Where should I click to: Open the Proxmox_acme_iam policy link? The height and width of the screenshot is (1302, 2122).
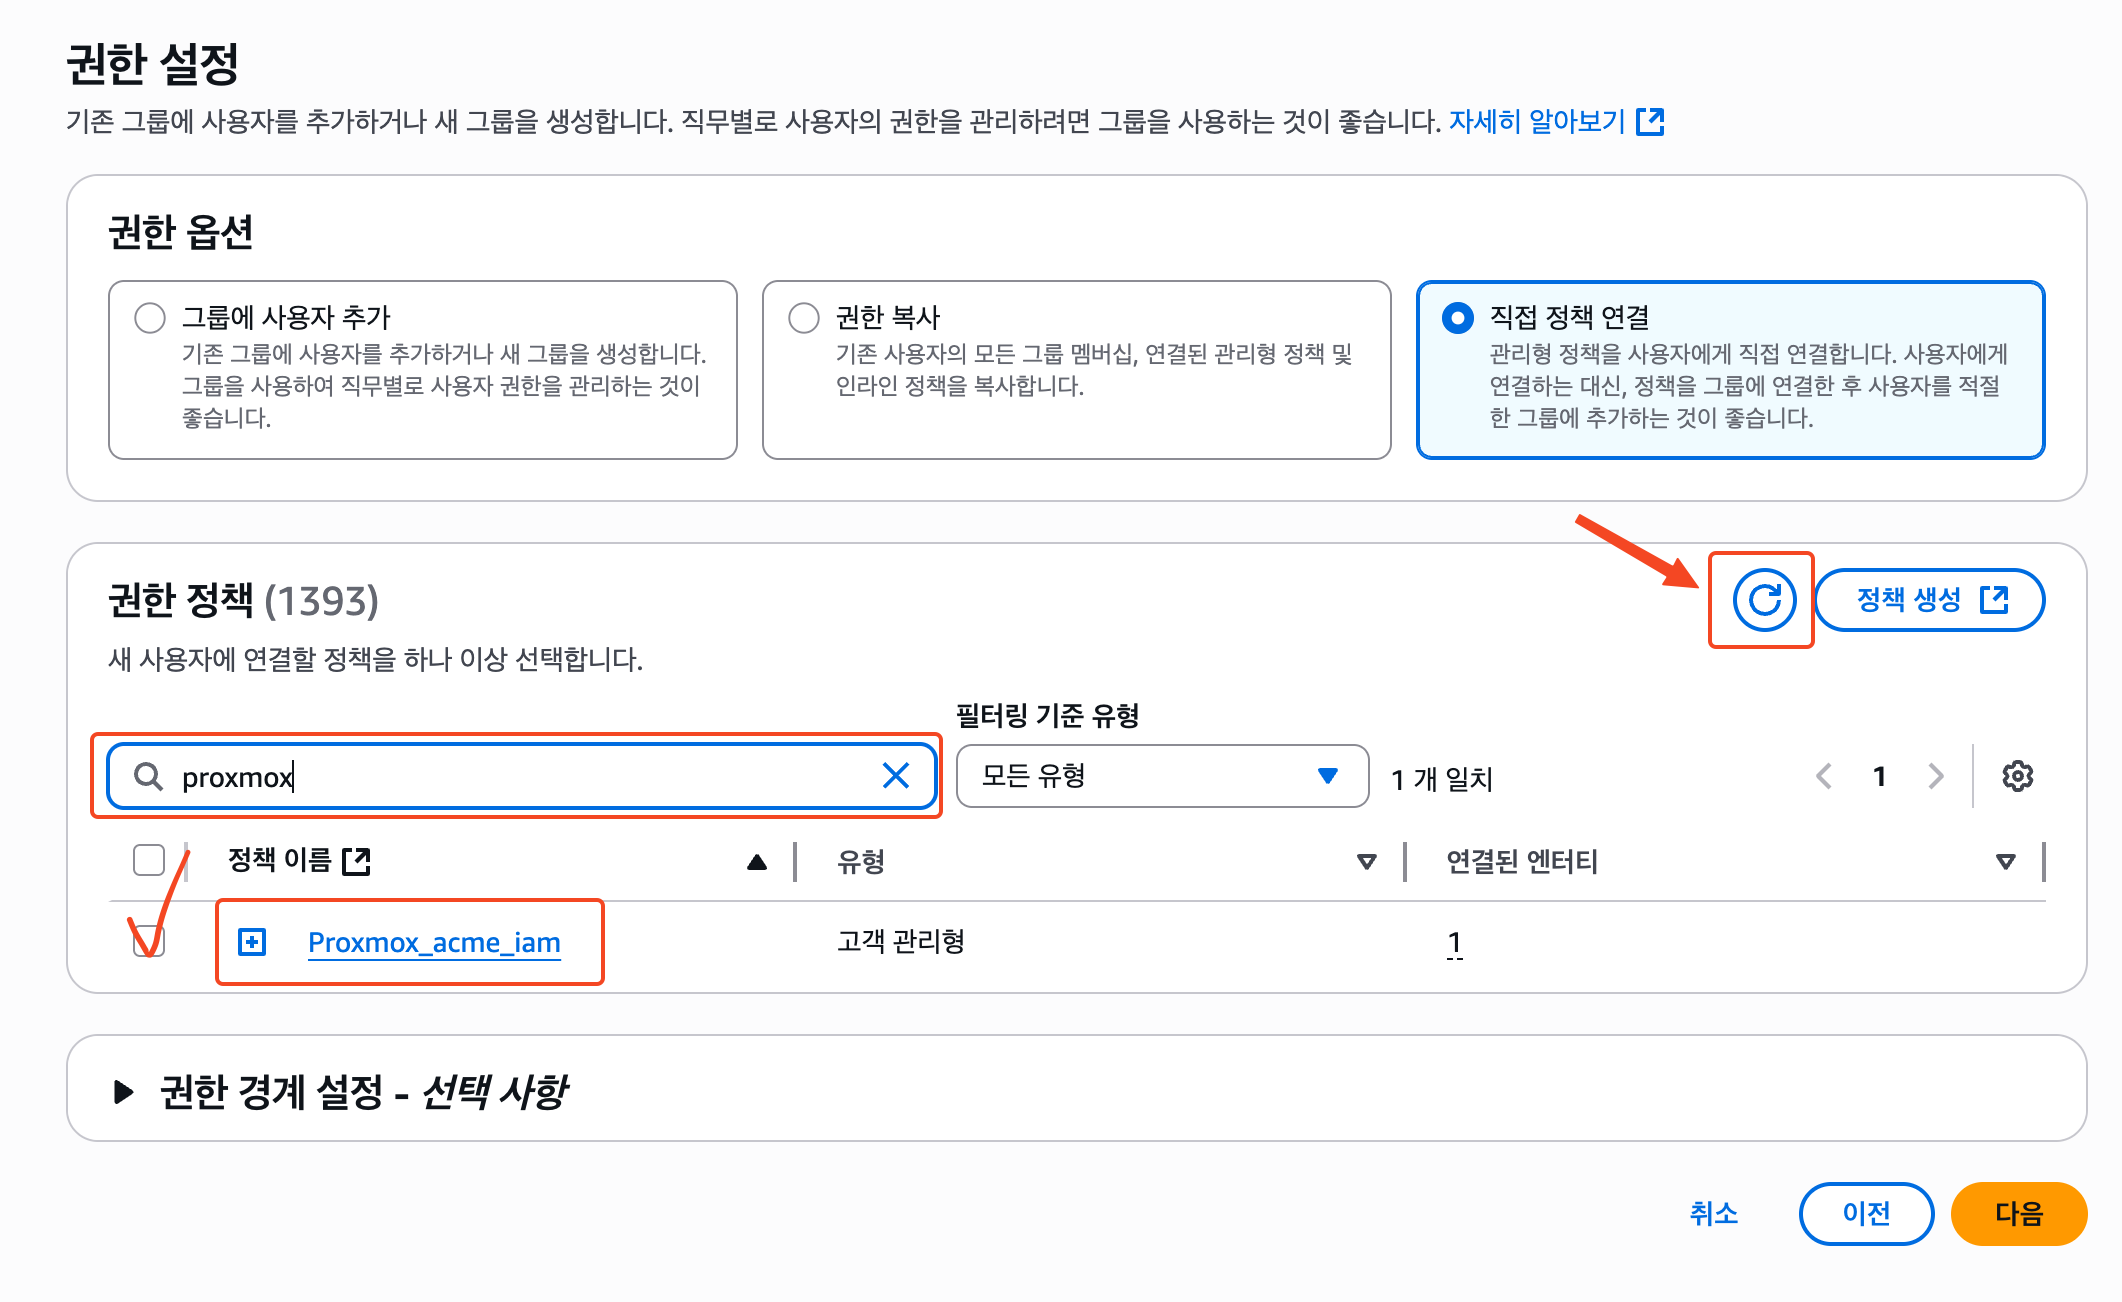tap(434, 942)
